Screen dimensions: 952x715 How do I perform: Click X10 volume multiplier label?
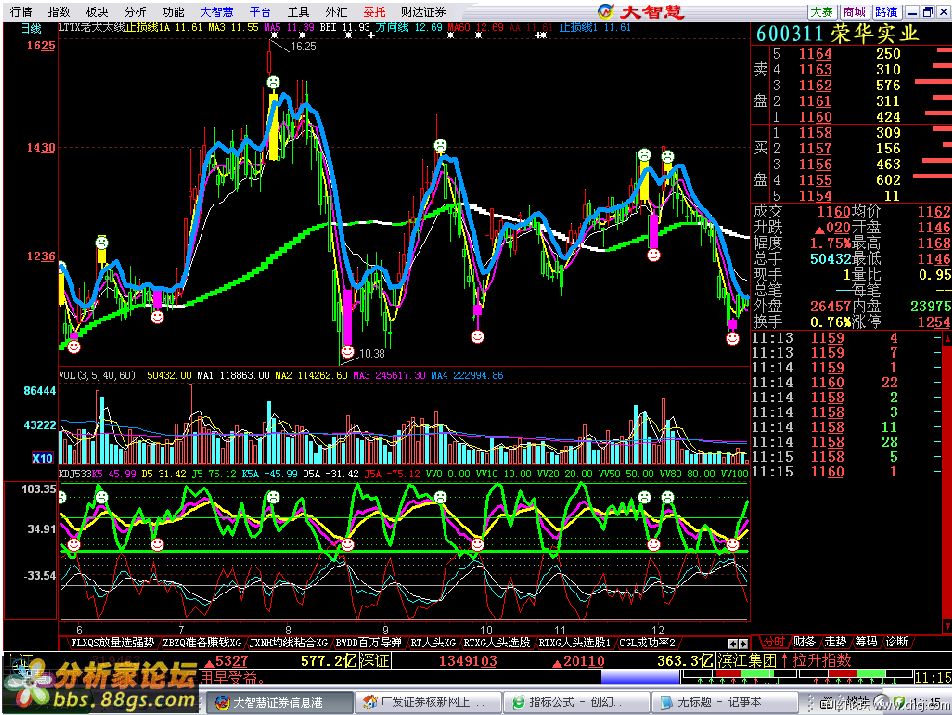tap(42, 458)
